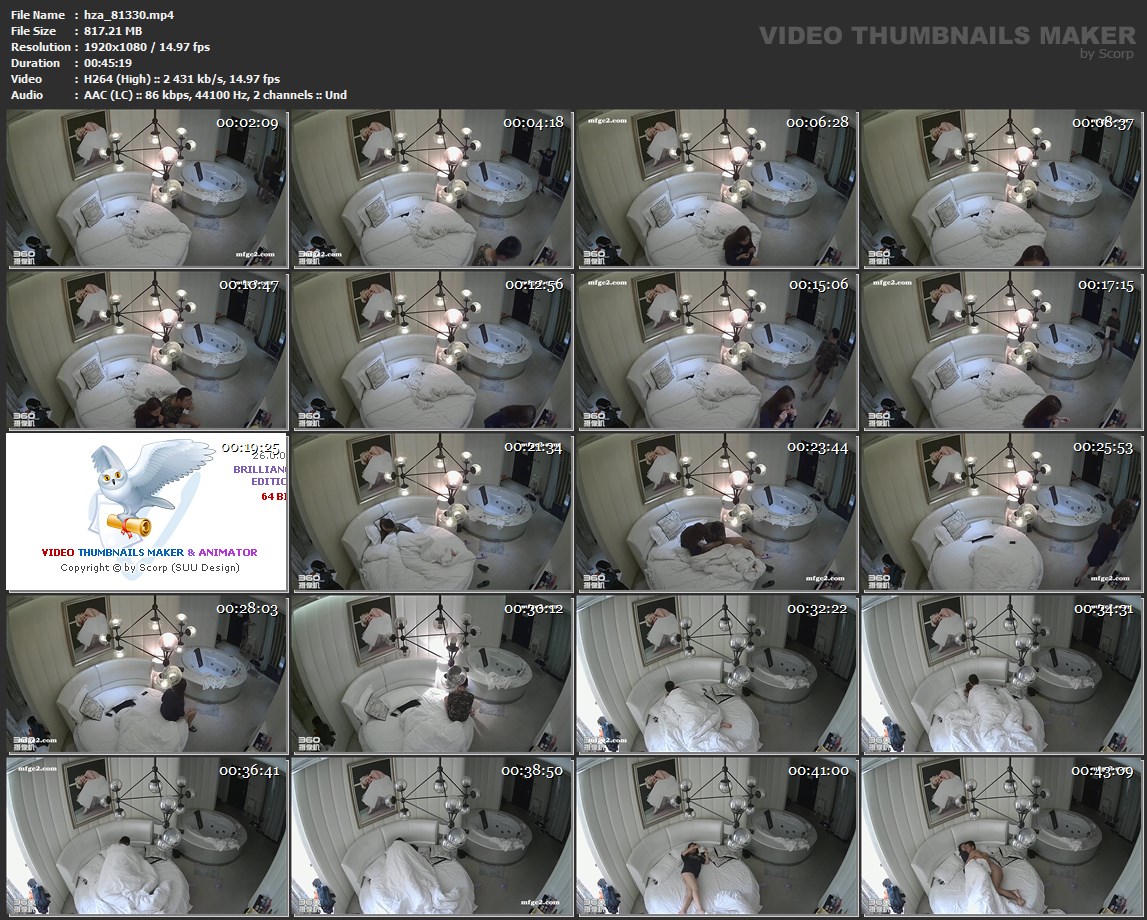Click the VIDEO THUMBNAILS MAKER watermark title

pyautogui.click(x=947, y=36)
